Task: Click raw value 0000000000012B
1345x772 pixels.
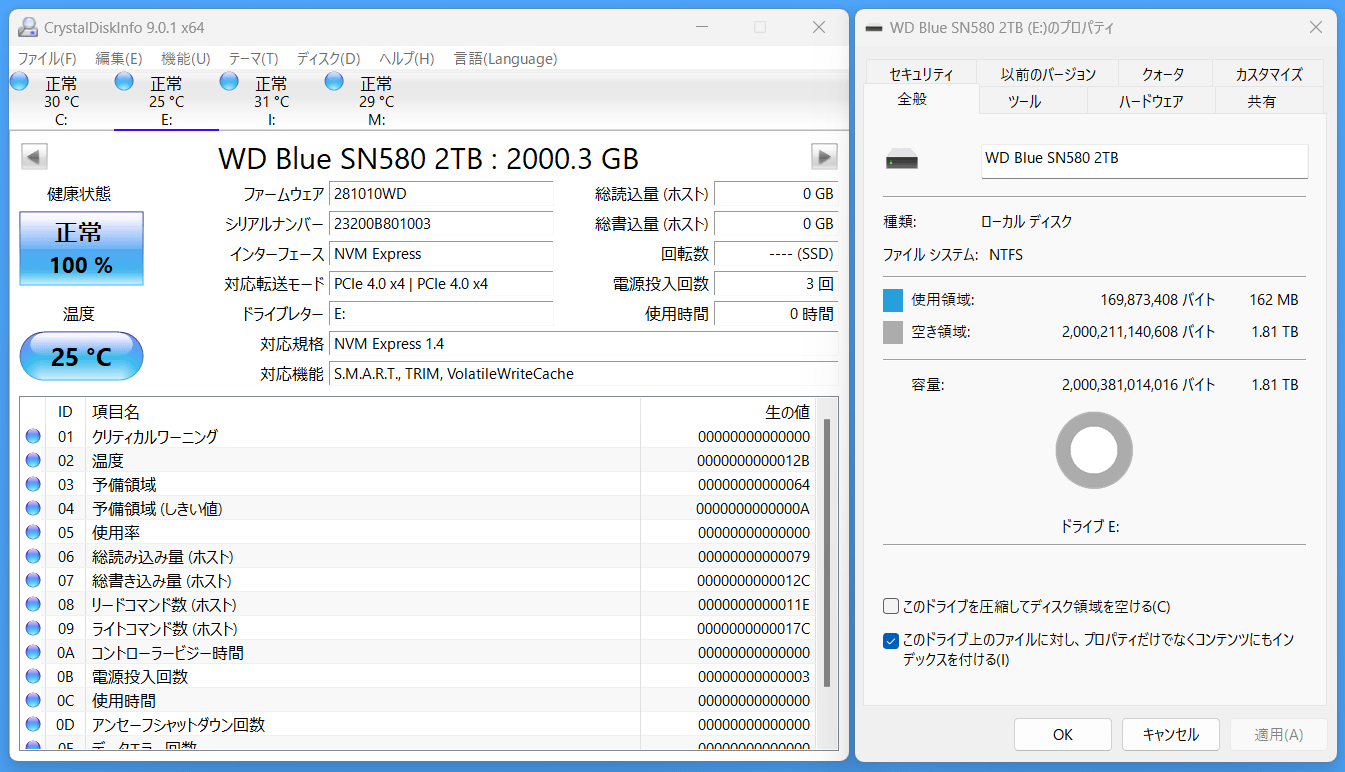Action: [x=753, y=460]
